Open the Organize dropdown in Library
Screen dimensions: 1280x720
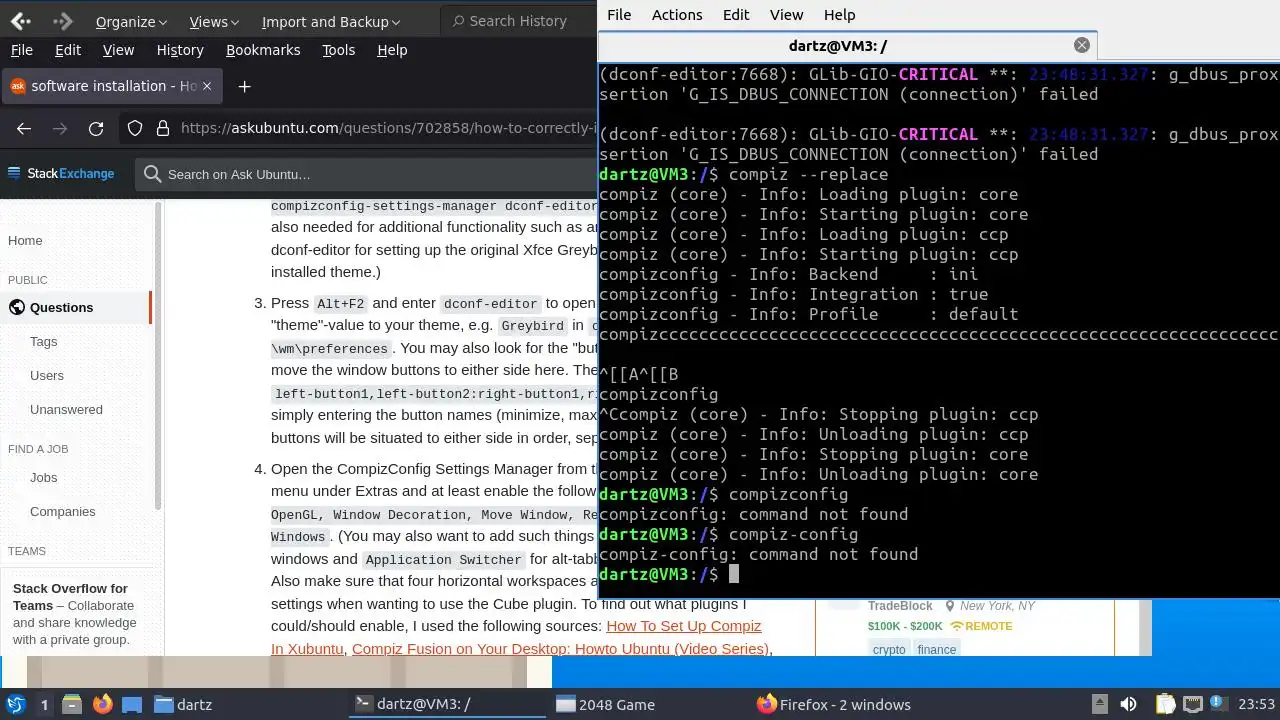pos(131,22)
